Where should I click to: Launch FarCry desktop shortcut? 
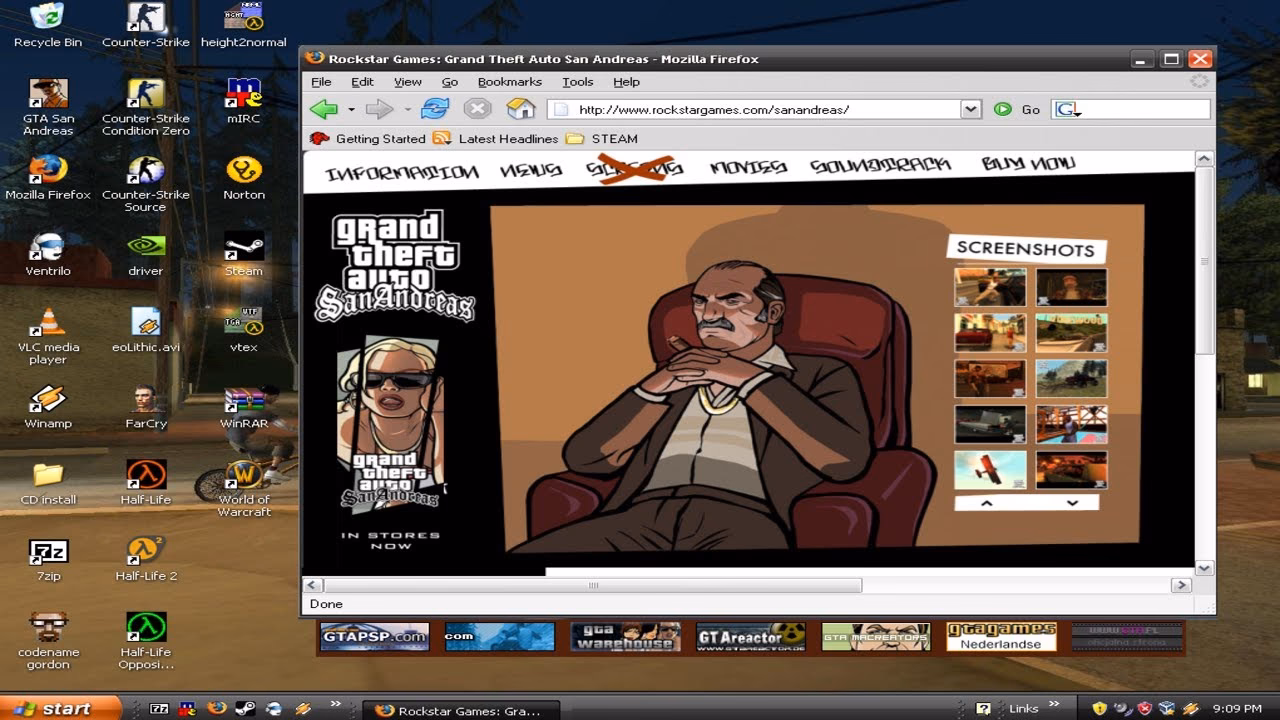click(x=146, y=406)
